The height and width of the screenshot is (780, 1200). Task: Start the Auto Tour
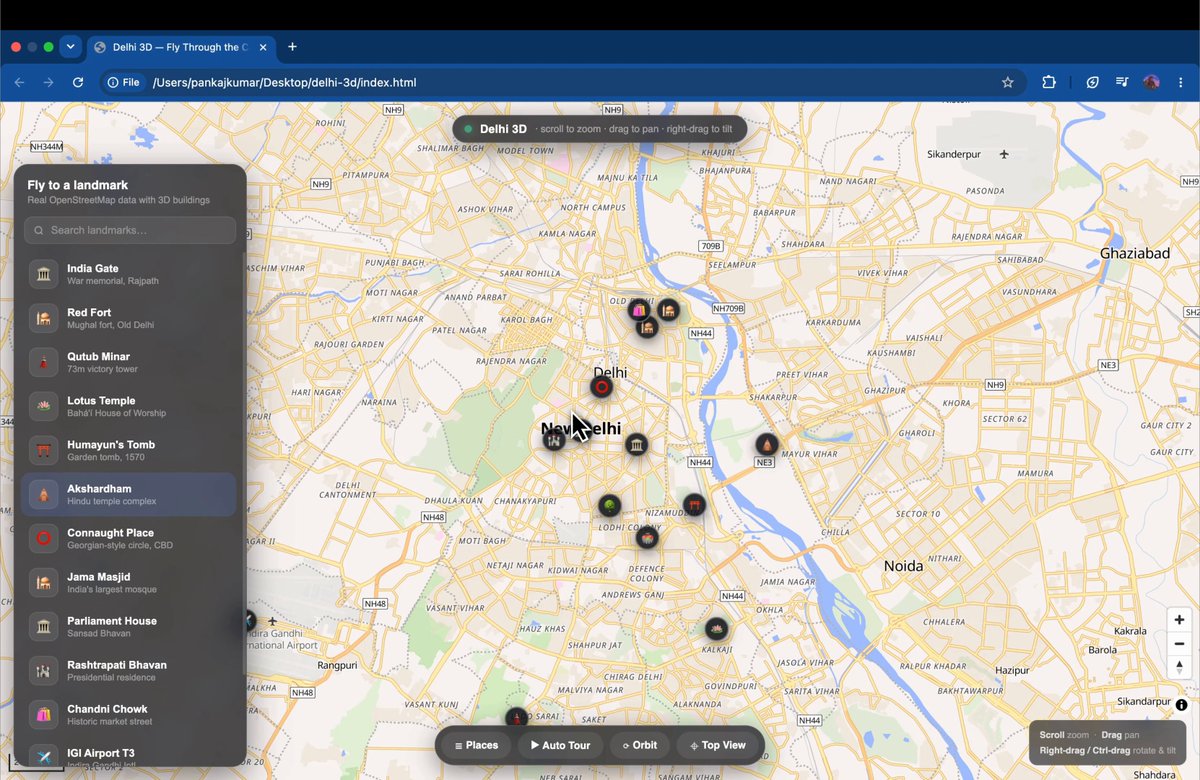tap(560, 745)
